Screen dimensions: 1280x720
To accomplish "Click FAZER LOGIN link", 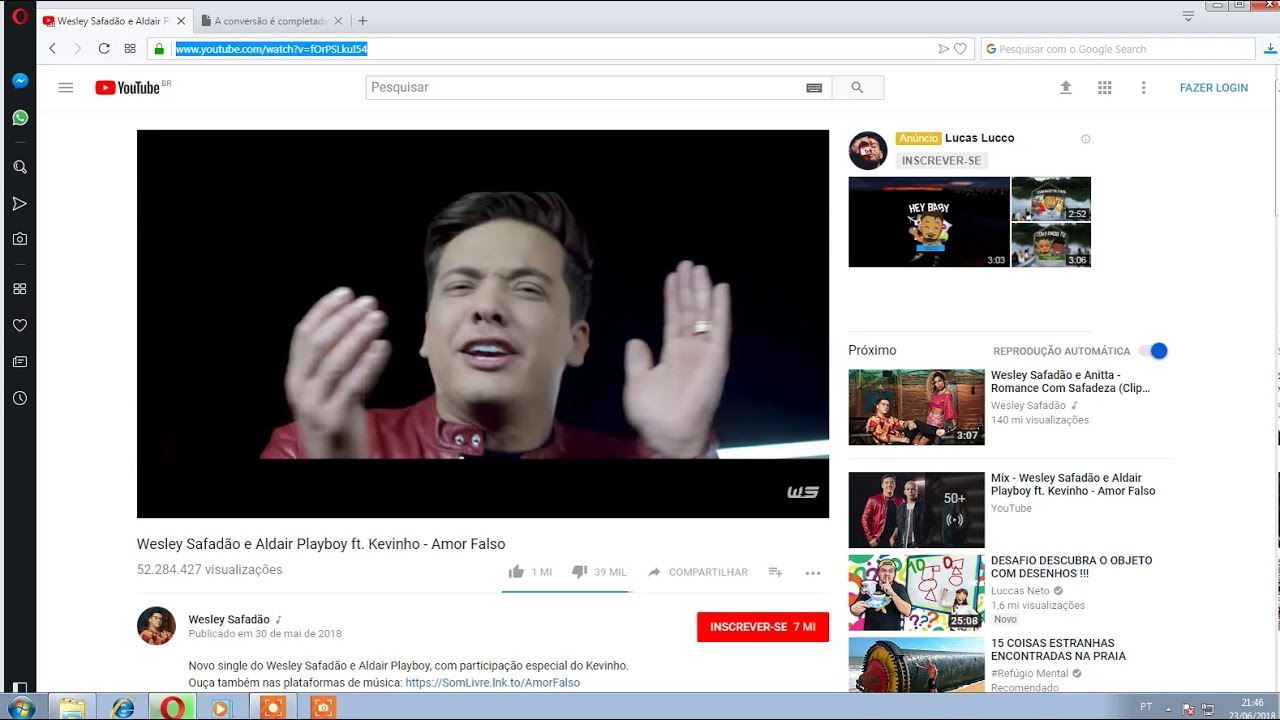I will (x=1214, y=88).
